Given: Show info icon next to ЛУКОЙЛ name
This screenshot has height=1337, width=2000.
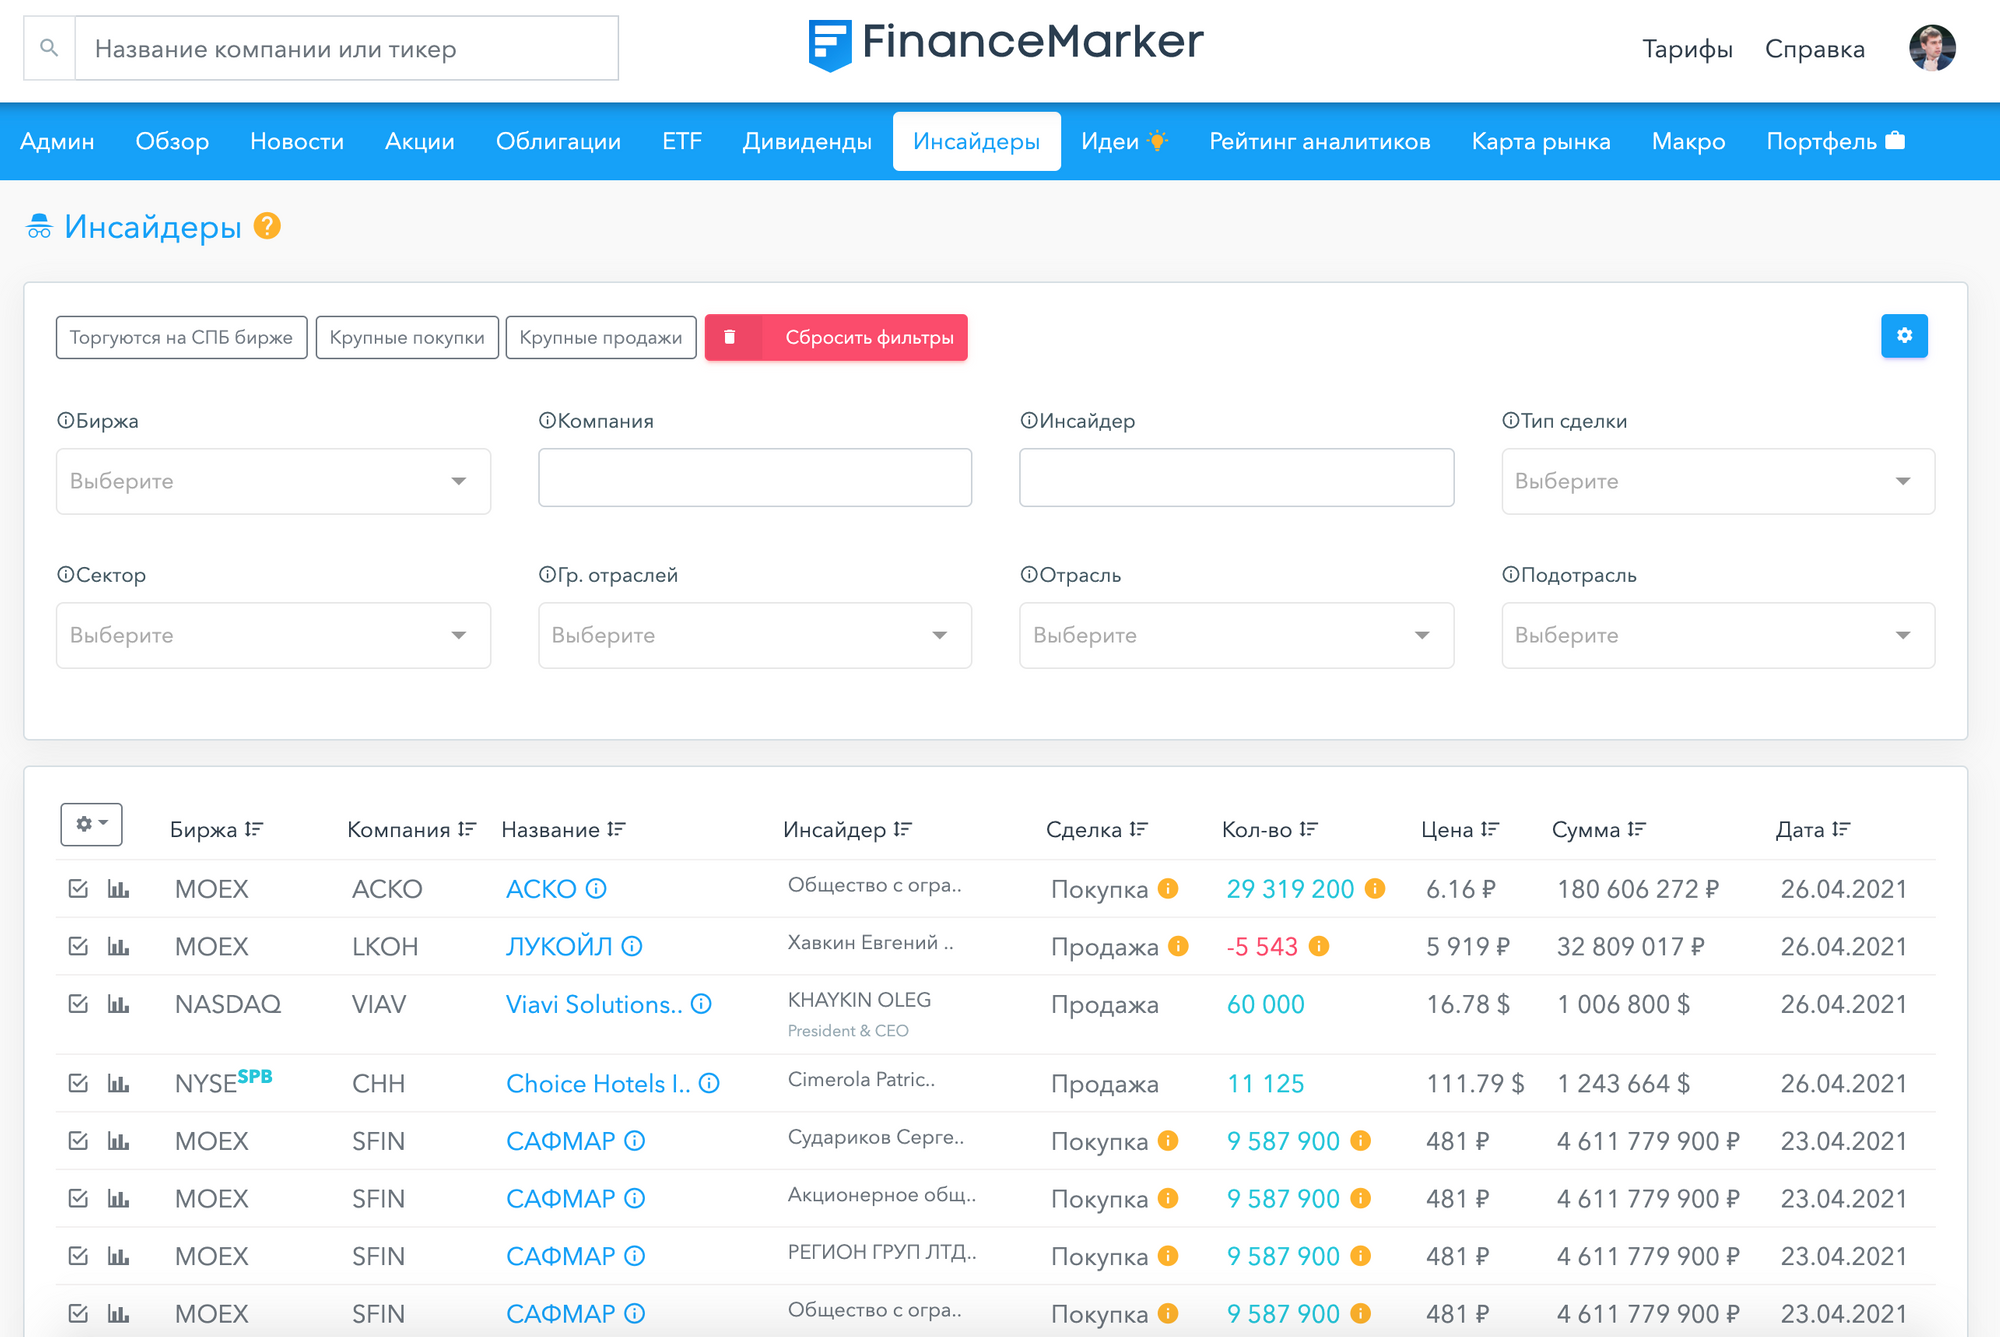Looking at the screenshot, I should (x=632, y=946).
